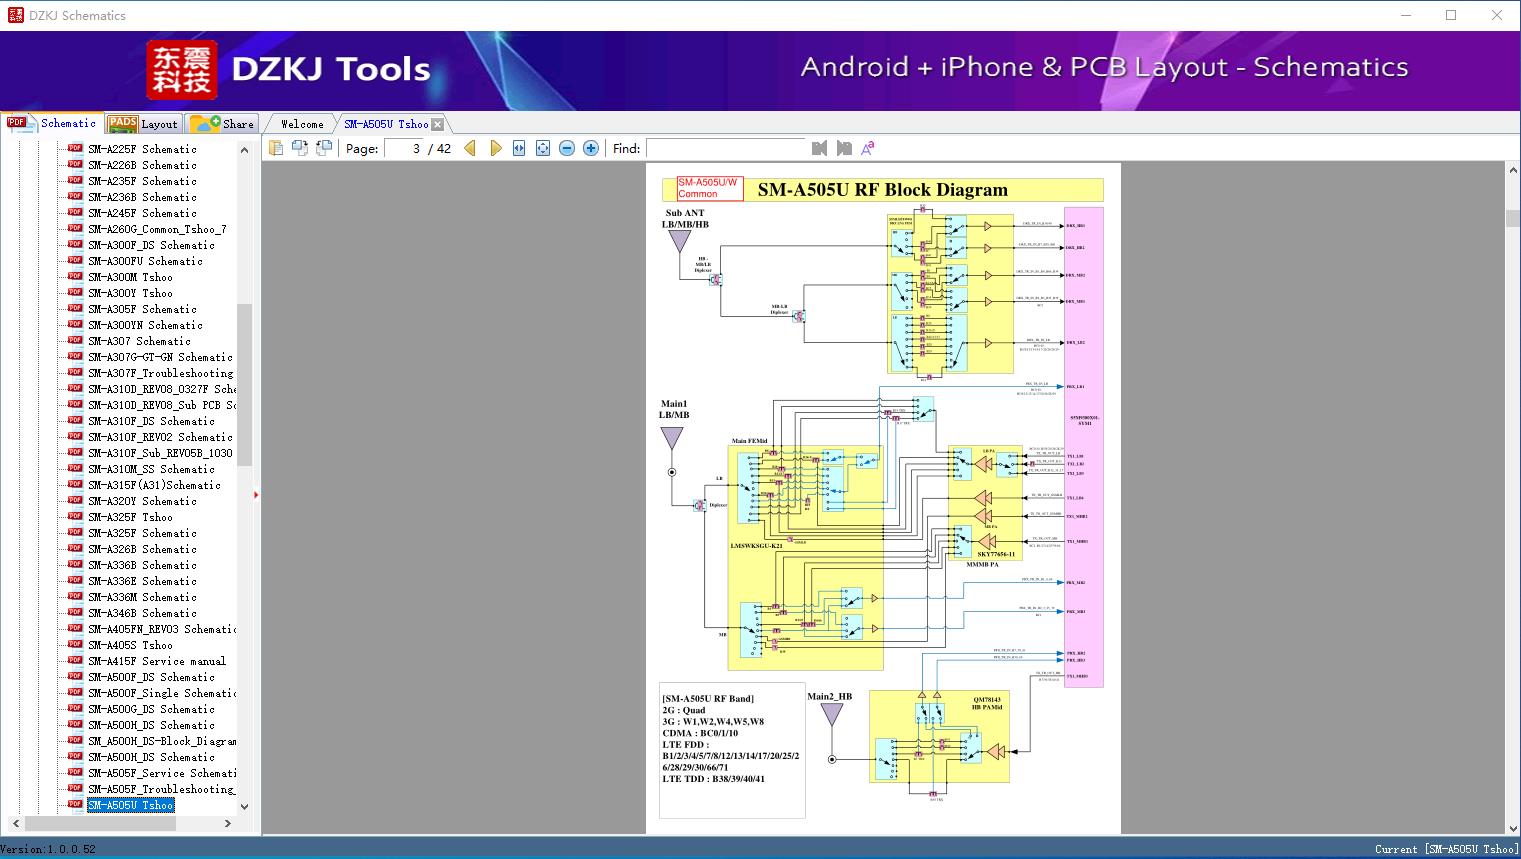Click the tree scroll-down arrow

coord(244,807)
